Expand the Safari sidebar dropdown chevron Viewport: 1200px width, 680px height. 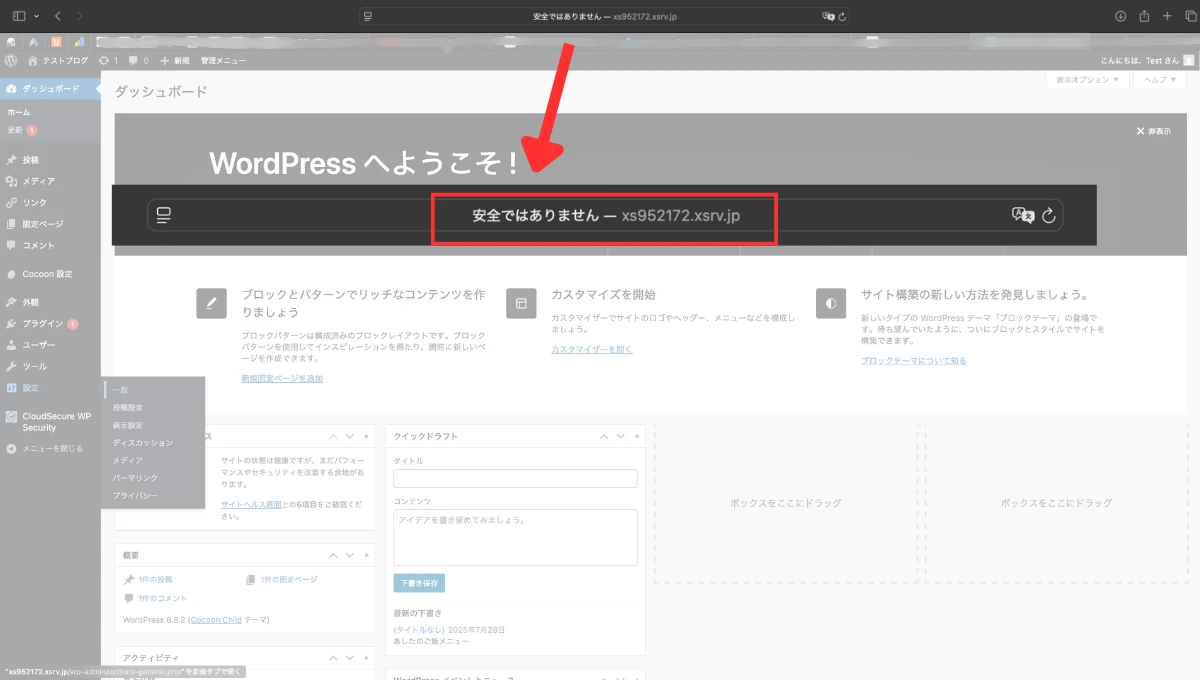pyautogui.click(x=37, y=16)
